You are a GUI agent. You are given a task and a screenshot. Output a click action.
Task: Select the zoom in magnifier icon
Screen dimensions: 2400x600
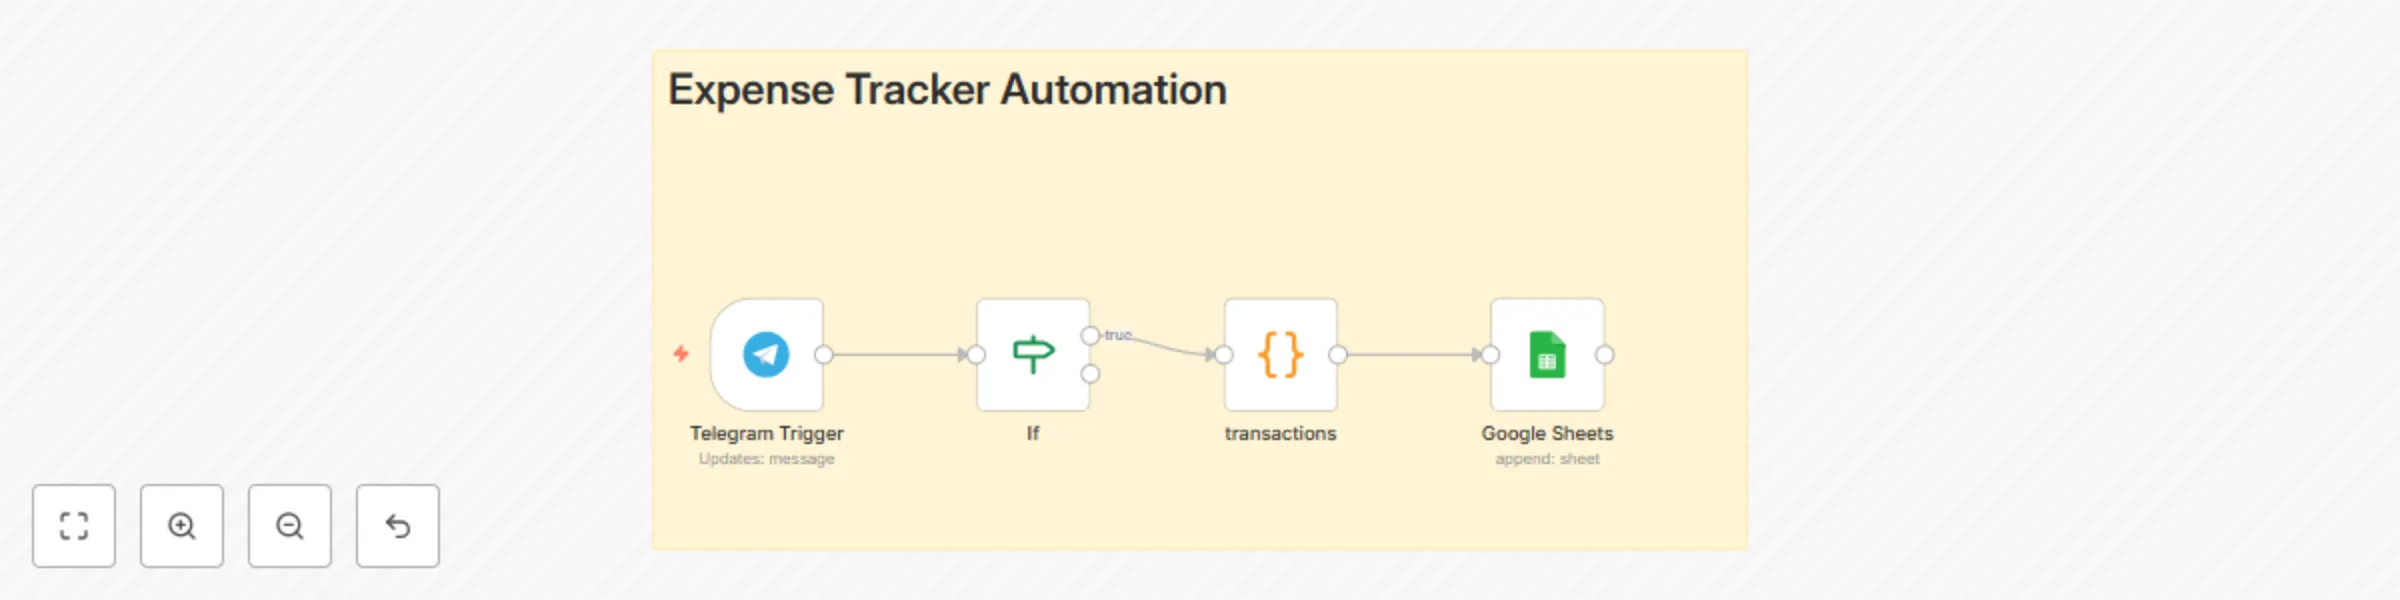pos(181,526)
